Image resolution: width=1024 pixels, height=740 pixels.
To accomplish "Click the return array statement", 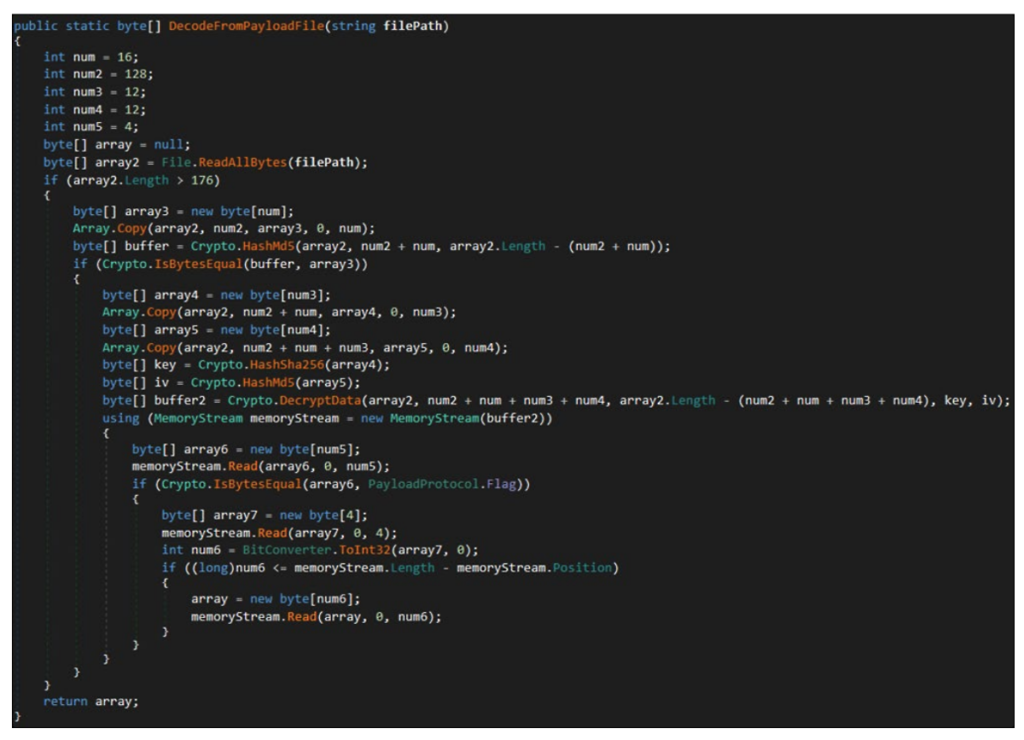I will (91, 701).
